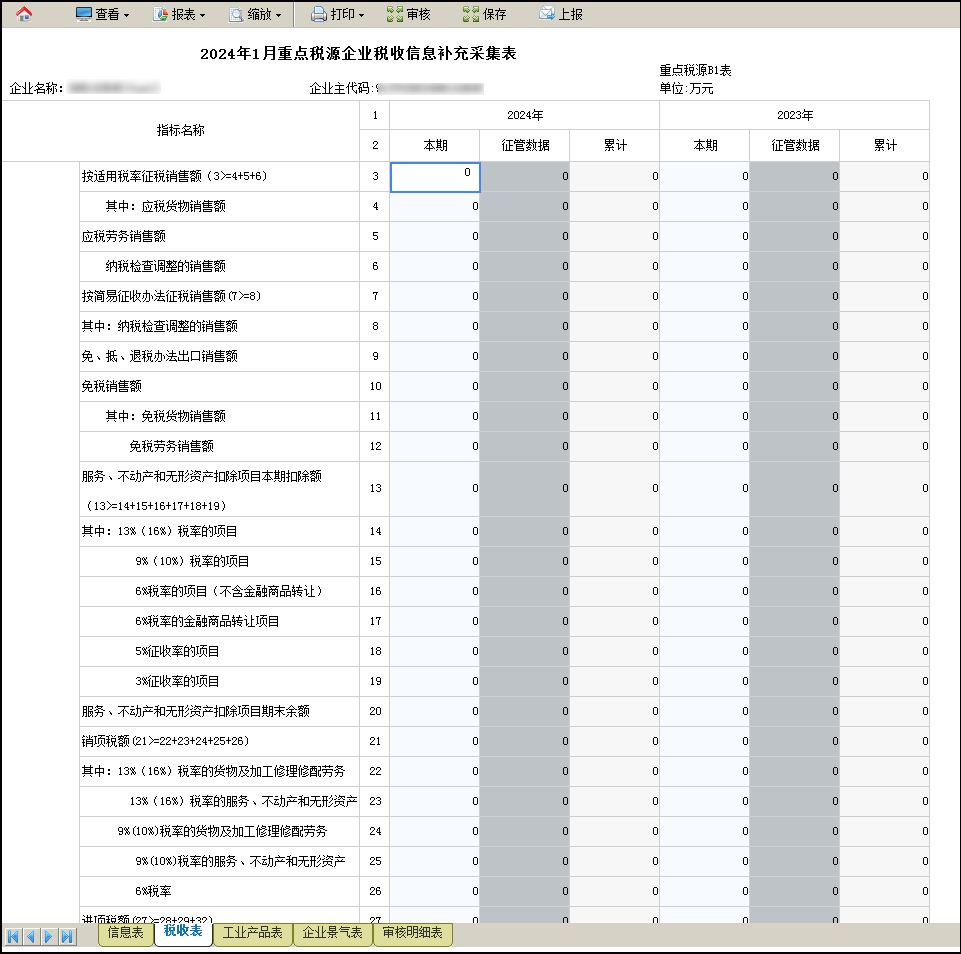Click the 服务、不动产和无形资产扣除项目期末余额 label
Screen dimensions: 961x954
[x=196, y=711]
